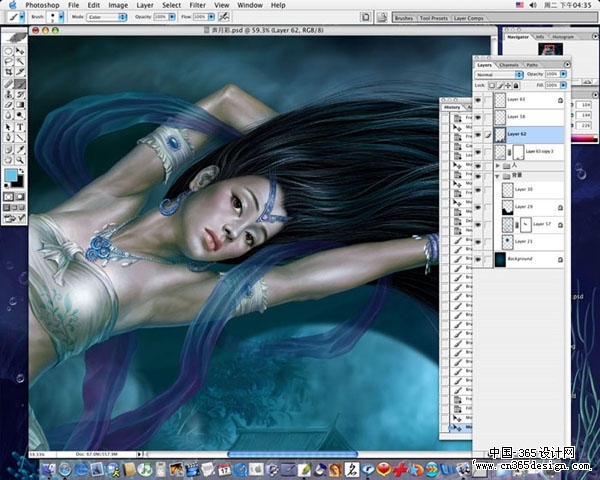Jump to ImageReady button in toolbox
The image size is (600, 480).
tap(15, 219)
